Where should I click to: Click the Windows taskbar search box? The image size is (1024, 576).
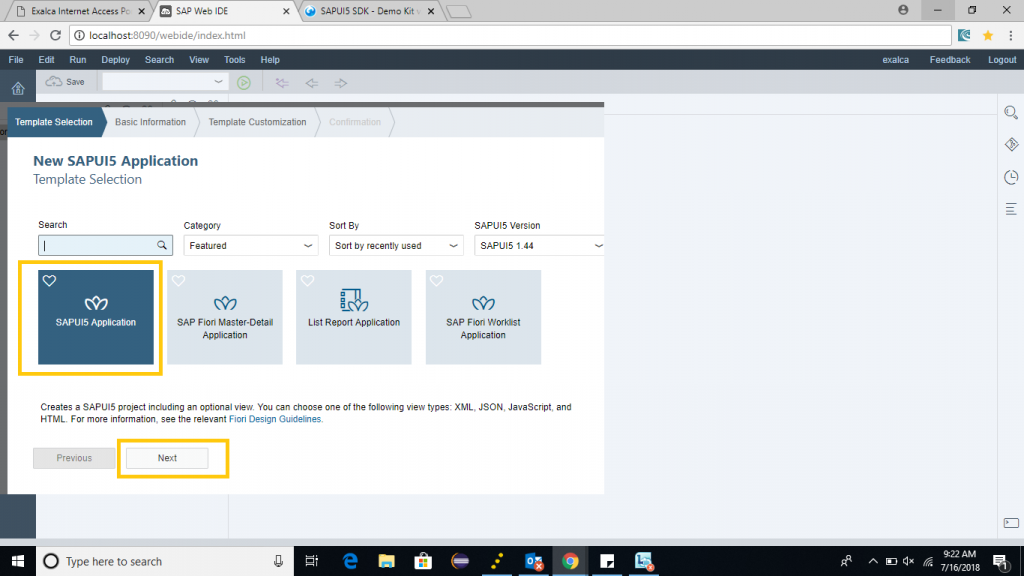coord(165,561)
